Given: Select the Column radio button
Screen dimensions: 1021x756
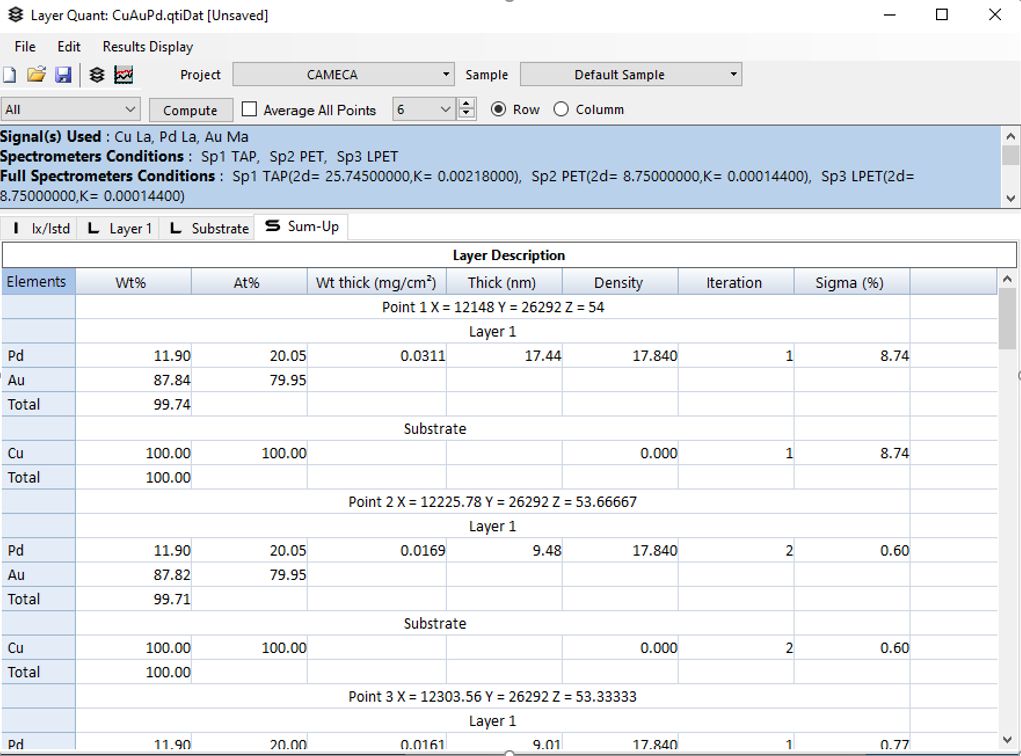Looking at the screenshot, I should tap(561, 110).
